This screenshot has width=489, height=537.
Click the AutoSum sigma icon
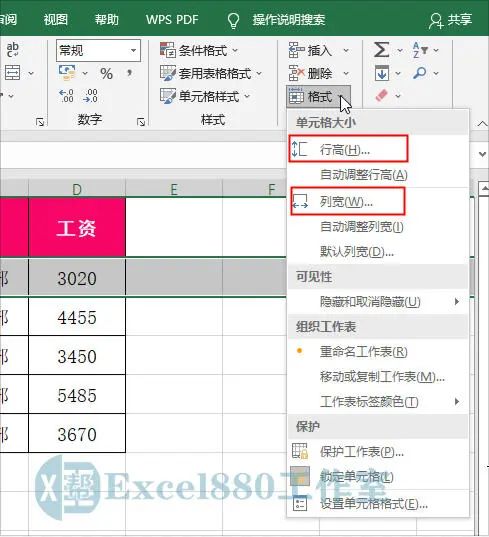point(381,50)
